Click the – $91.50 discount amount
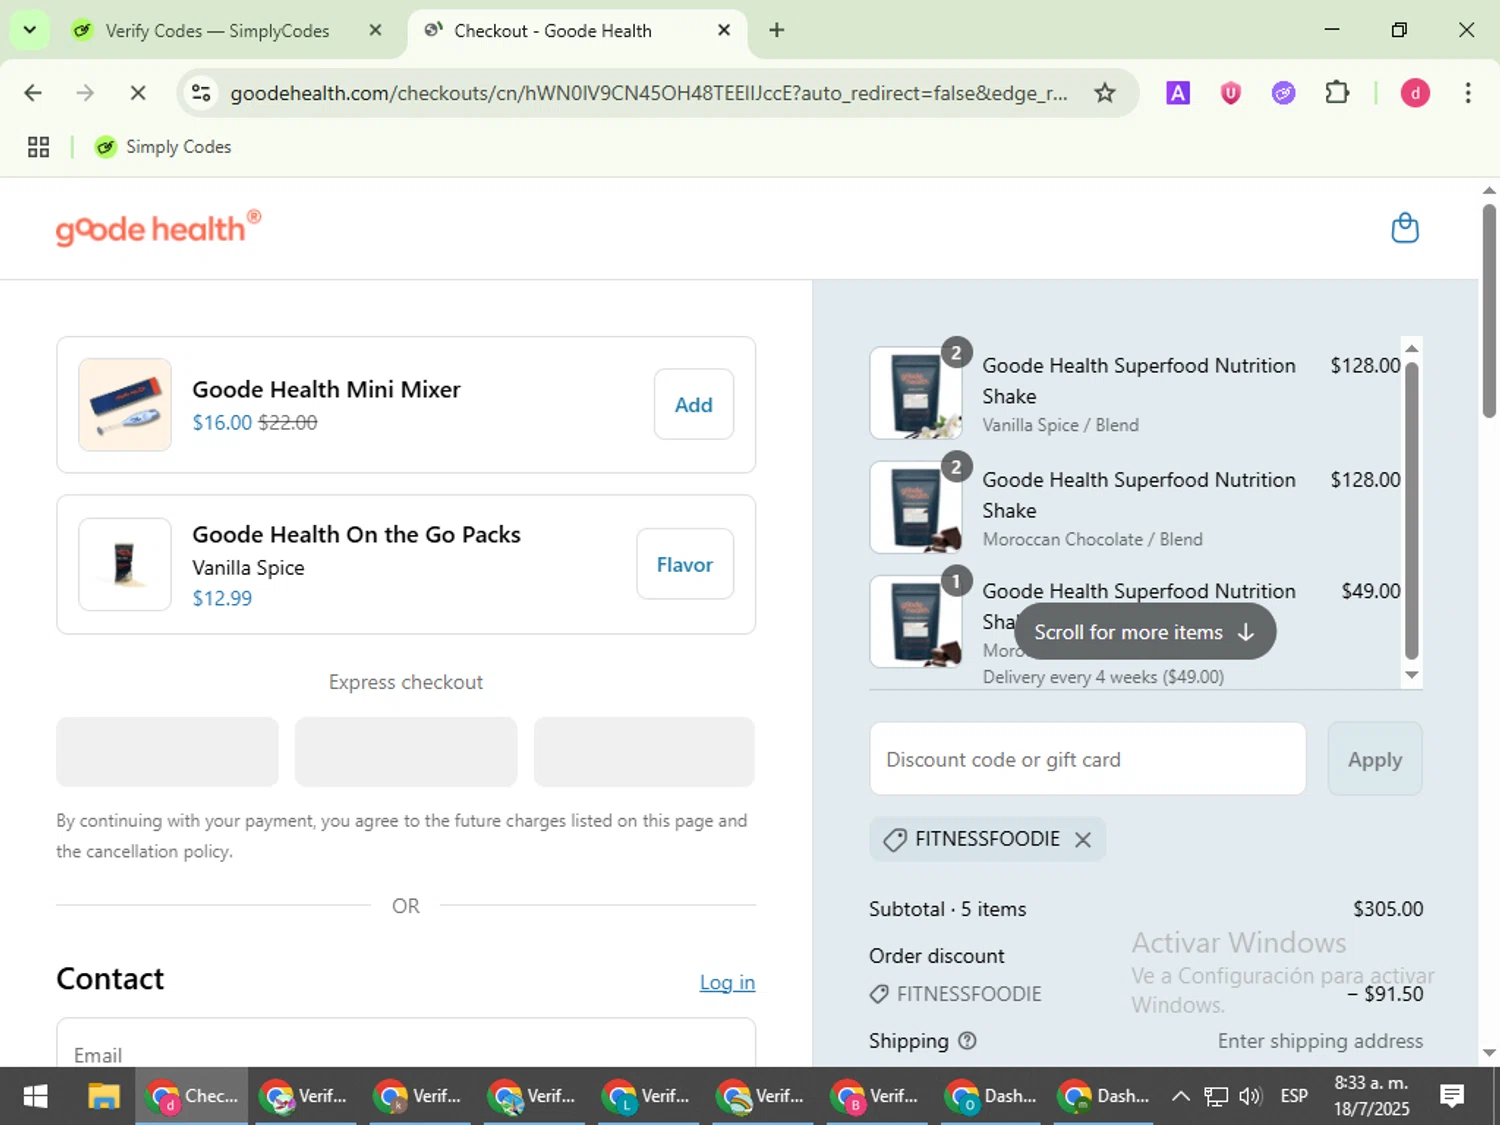 click(x=1385, y=994)
